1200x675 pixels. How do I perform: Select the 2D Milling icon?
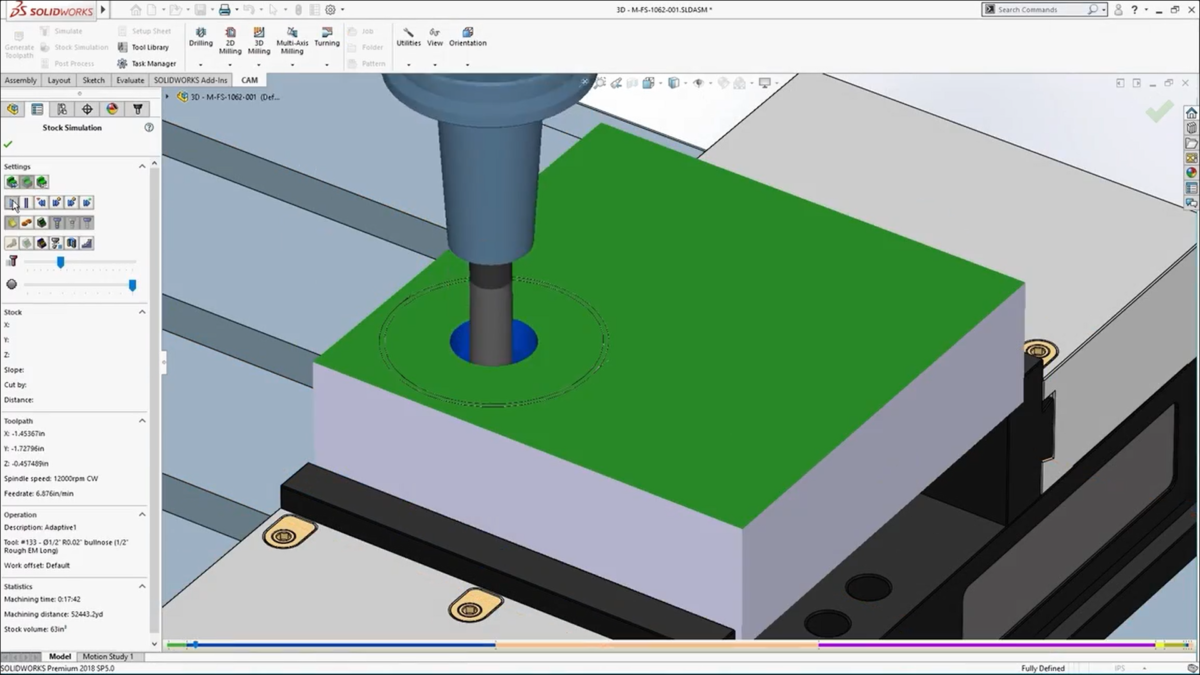tap(230, 32)
